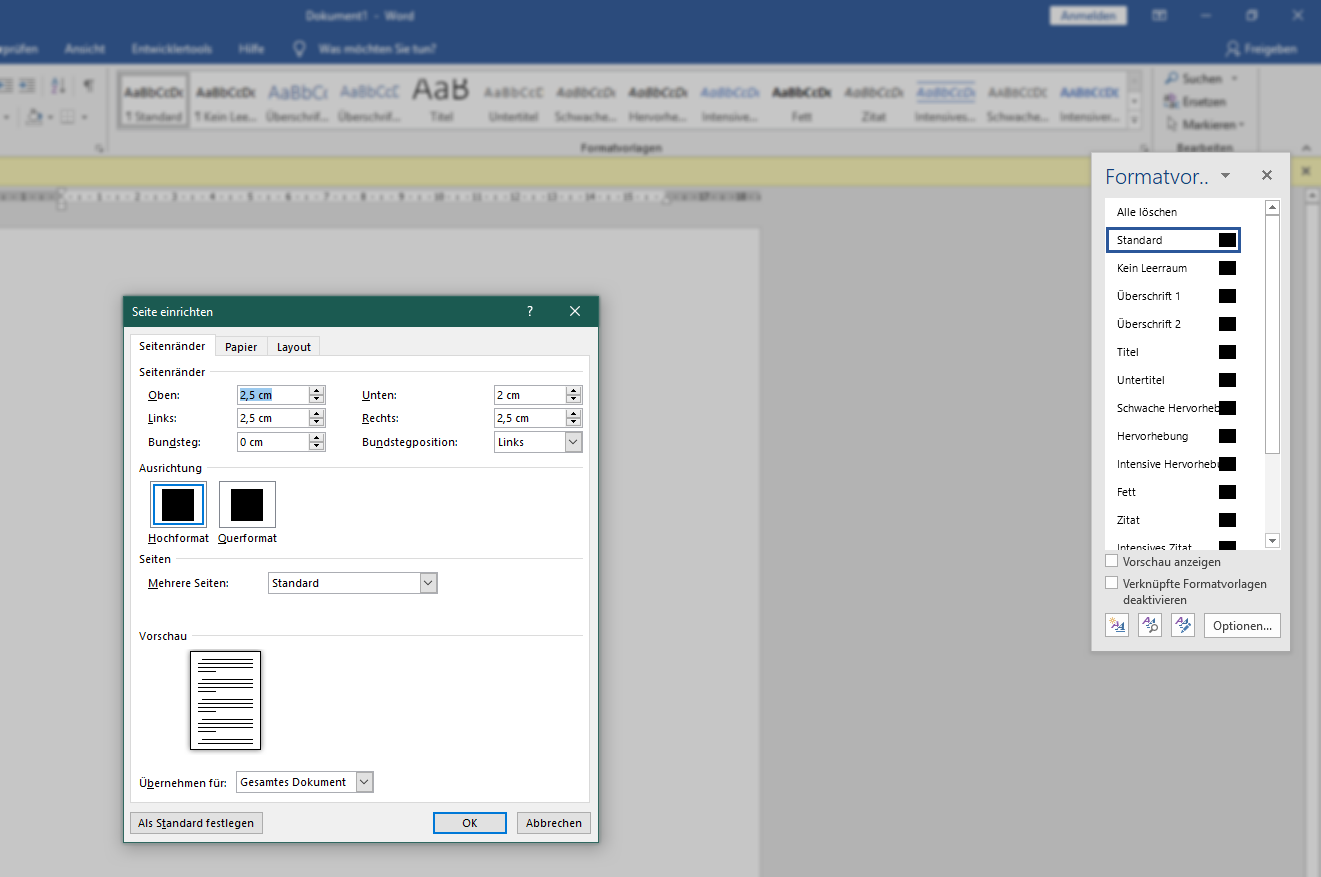Click the Optionen... button
Viewport: 1321px width, 877px height.
click(x=1242, y=626)
